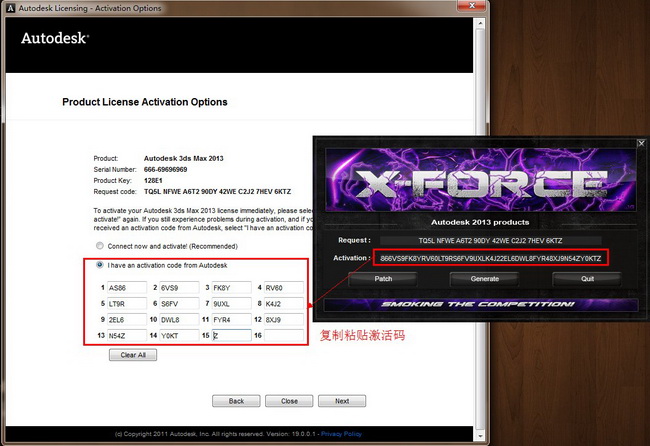Image resolution: width=650 pixels, height=446 pixels.
Task: Click 'Smoking the competition' banner in X-Force
Action: pos(481,304)
